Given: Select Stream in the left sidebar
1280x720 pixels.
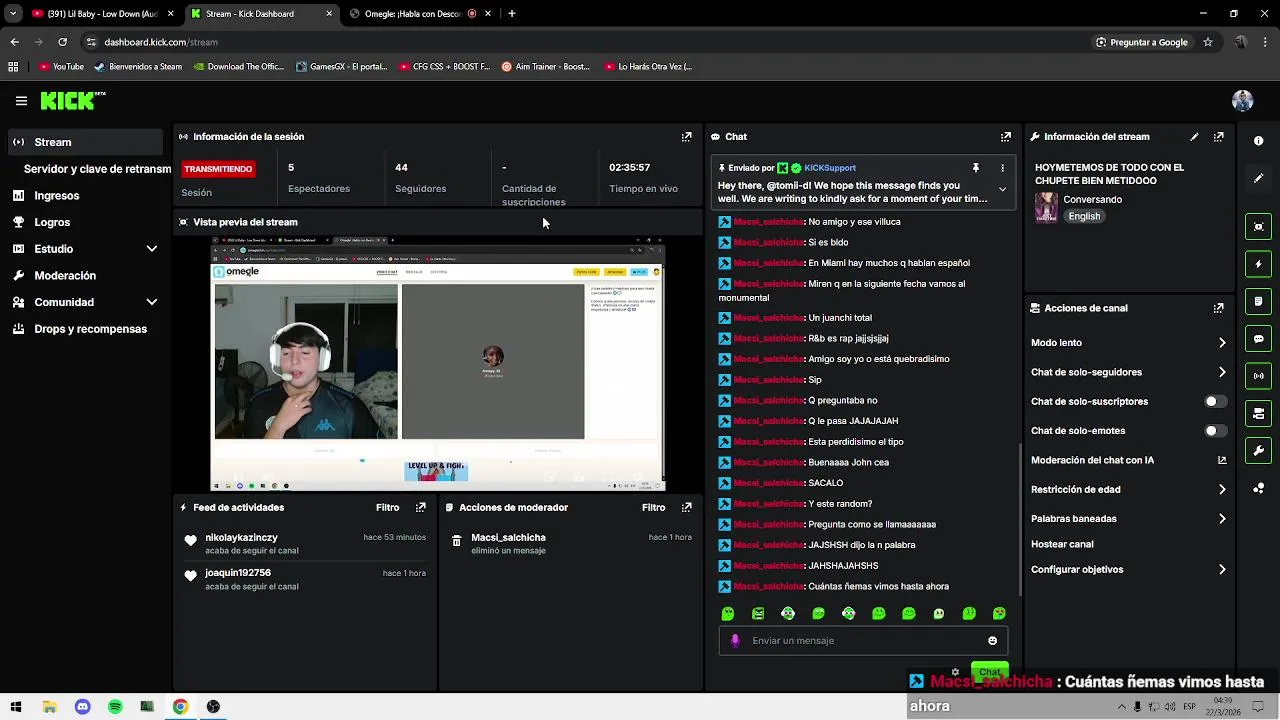Looking at the screenshot, I should click(85, 142).
